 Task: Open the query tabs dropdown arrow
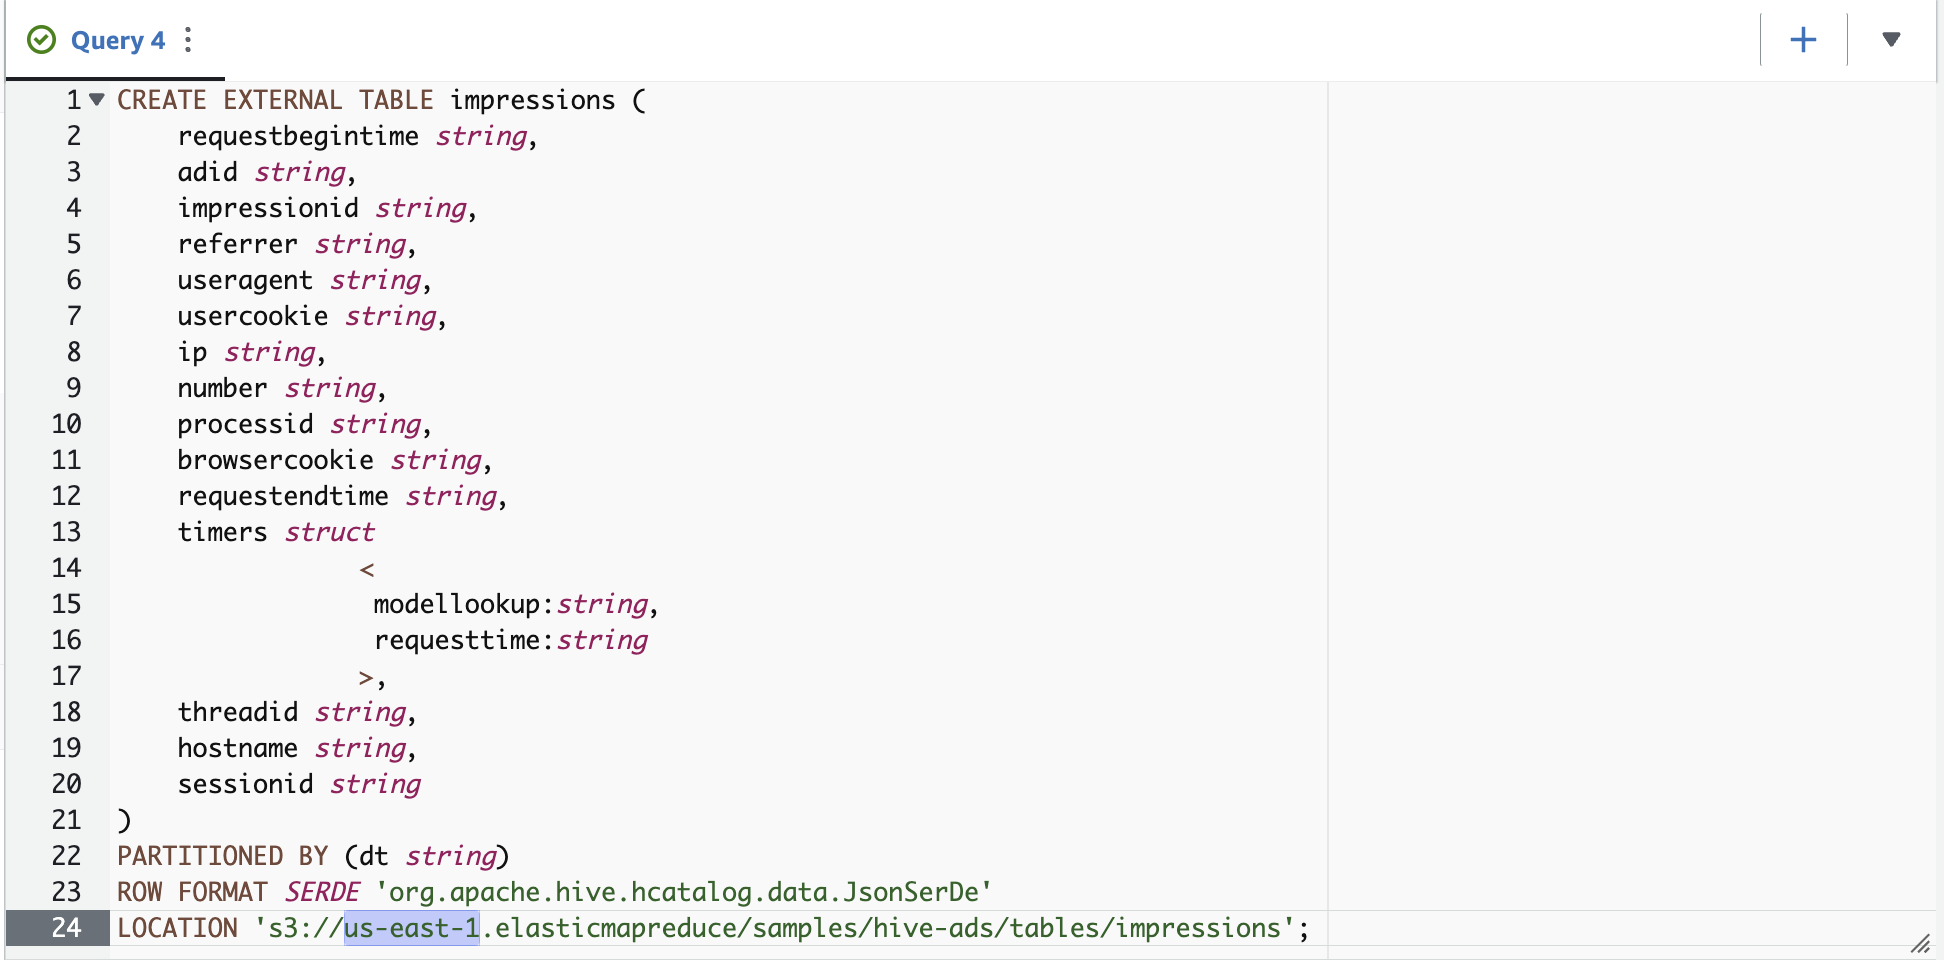click(1891, 40)
